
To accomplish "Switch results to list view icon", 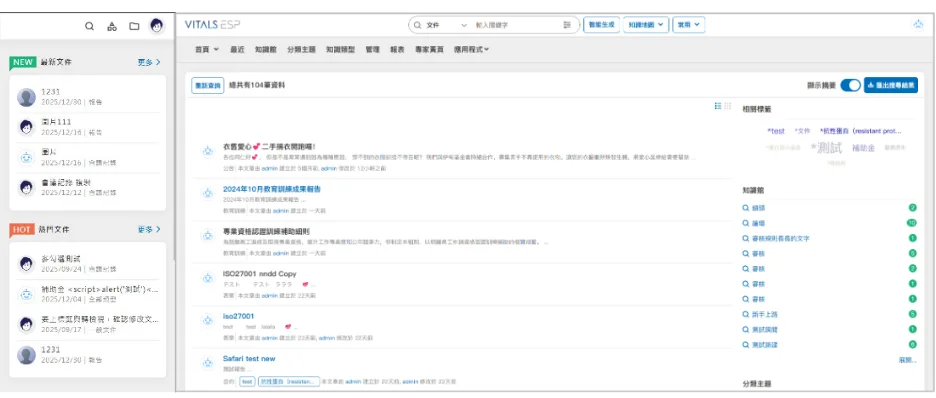I will [718, 106].
